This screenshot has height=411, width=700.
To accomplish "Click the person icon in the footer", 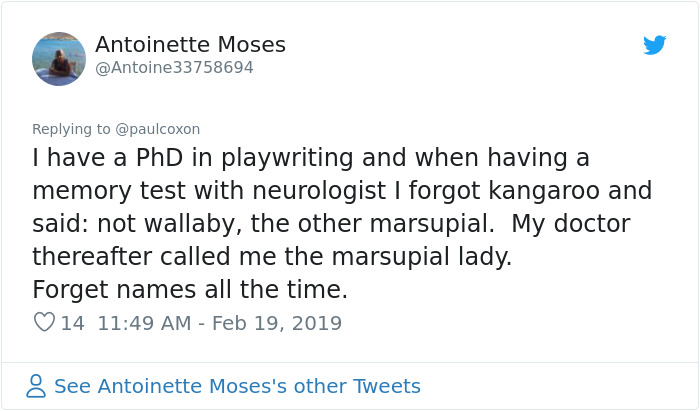I will [x=36, y=386].
